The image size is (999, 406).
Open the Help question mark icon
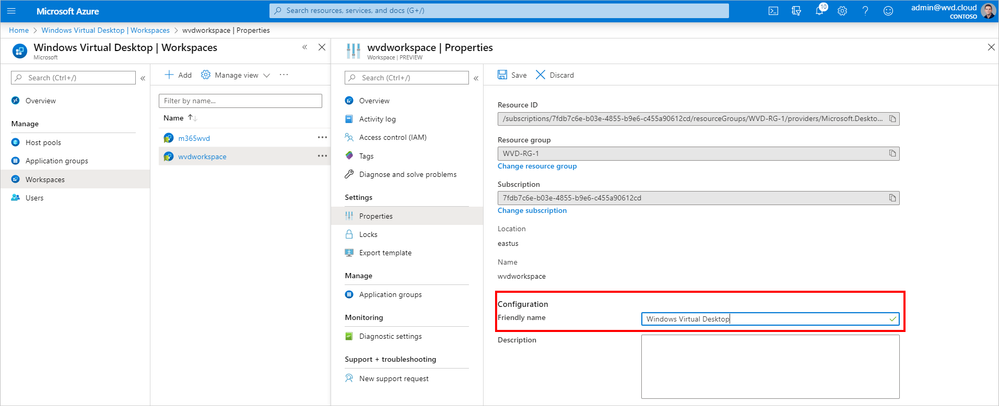865,11
